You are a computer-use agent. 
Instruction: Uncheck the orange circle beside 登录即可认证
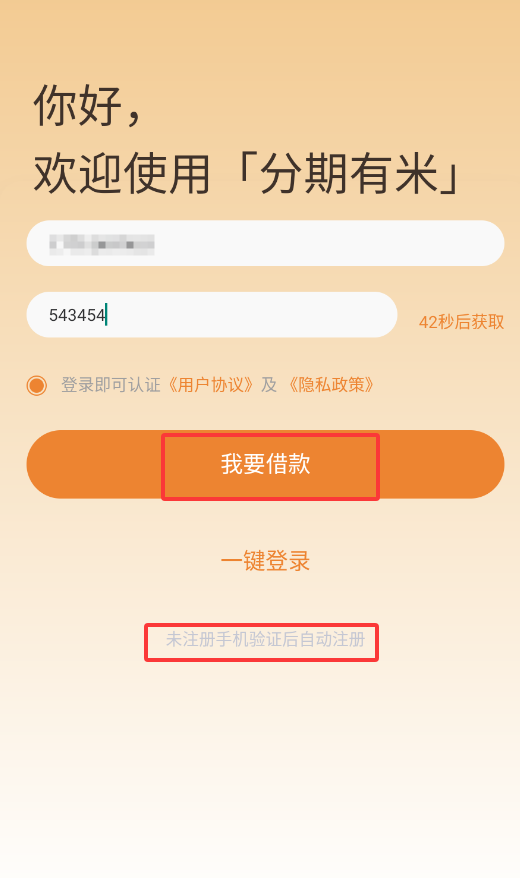37,385
